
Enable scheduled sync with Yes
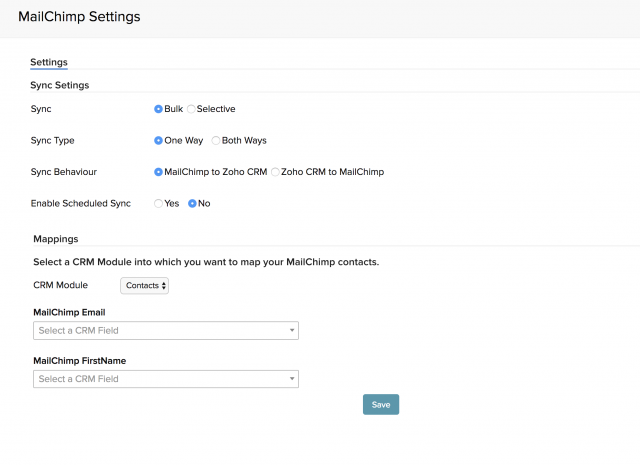click(x=159, y=203)
